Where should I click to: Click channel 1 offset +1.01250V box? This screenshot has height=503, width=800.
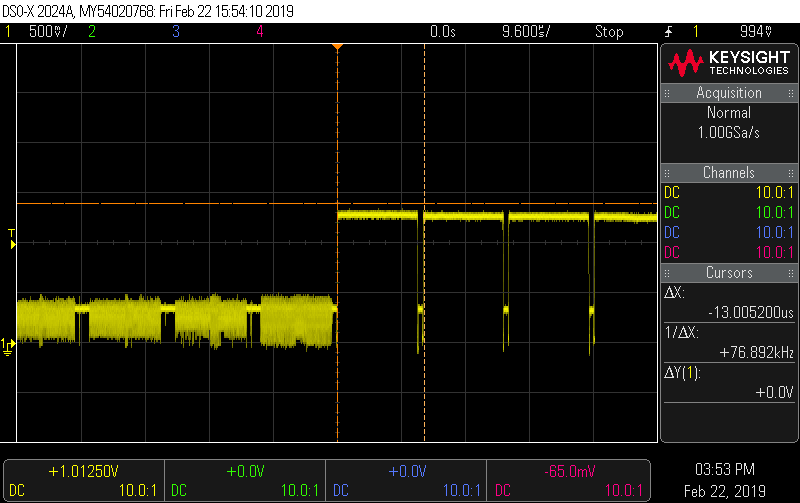point(84,481)
